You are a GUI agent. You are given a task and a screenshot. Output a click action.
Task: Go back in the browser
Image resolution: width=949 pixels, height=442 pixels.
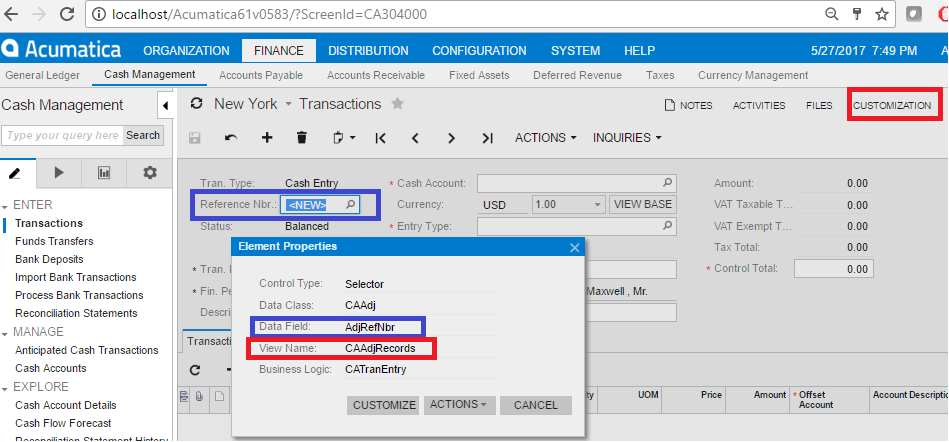coord(11,14)
